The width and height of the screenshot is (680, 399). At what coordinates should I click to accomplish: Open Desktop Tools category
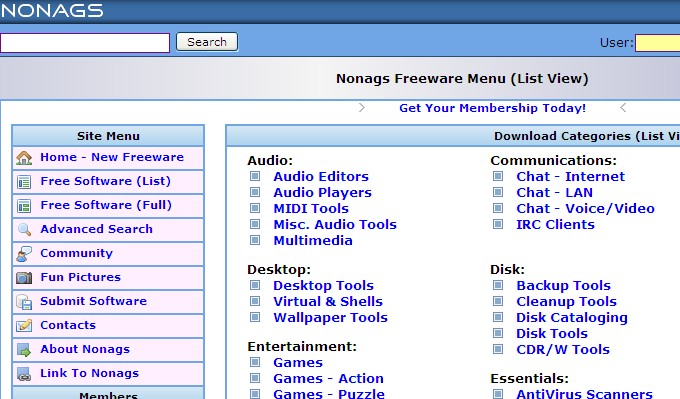tap(323, 286)
